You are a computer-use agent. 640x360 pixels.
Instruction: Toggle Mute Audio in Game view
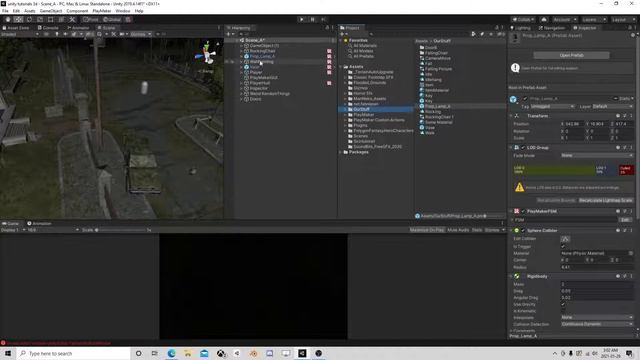pos(458,230)
